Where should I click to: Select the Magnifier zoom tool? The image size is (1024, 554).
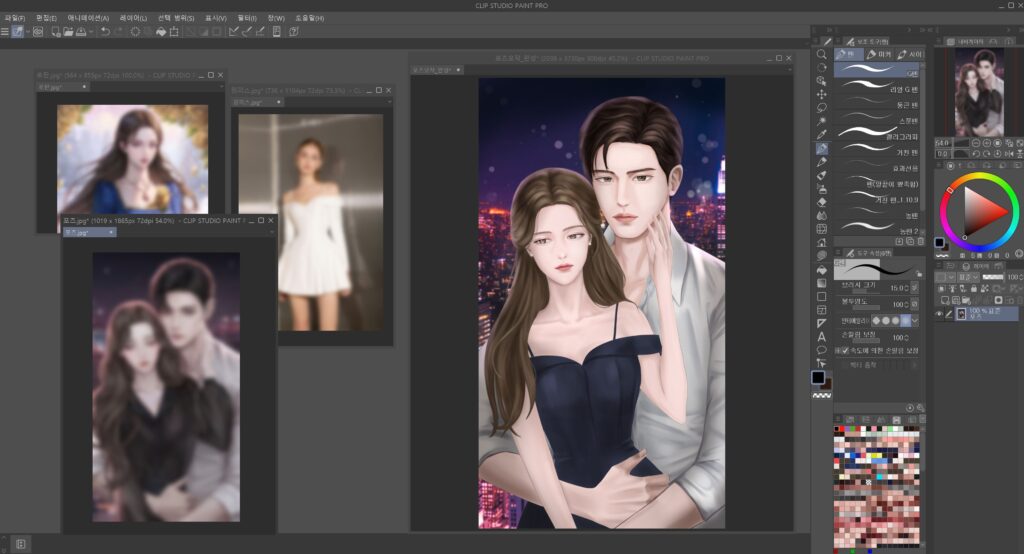click(821, 54)
